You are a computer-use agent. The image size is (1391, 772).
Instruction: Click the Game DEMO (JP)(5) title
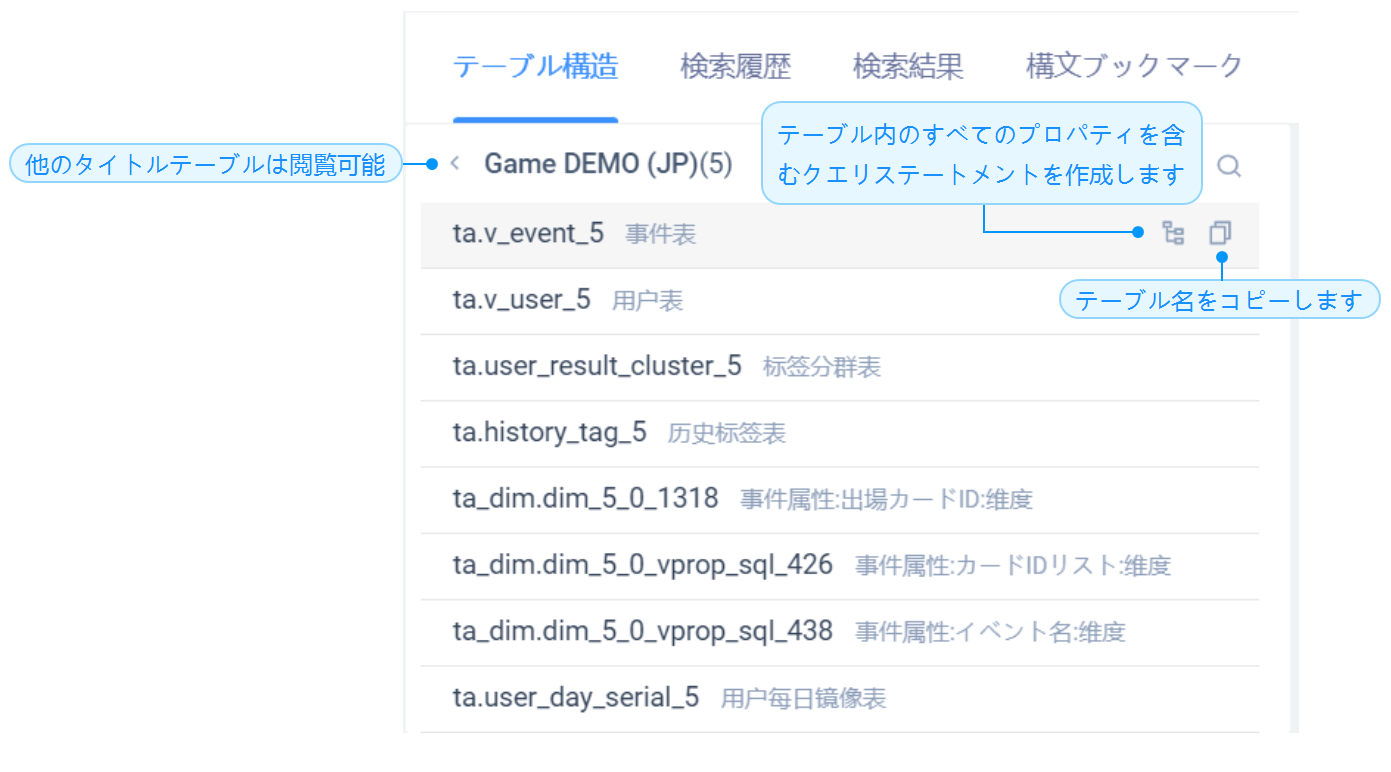pyautogui.click(x=609, y=164)
